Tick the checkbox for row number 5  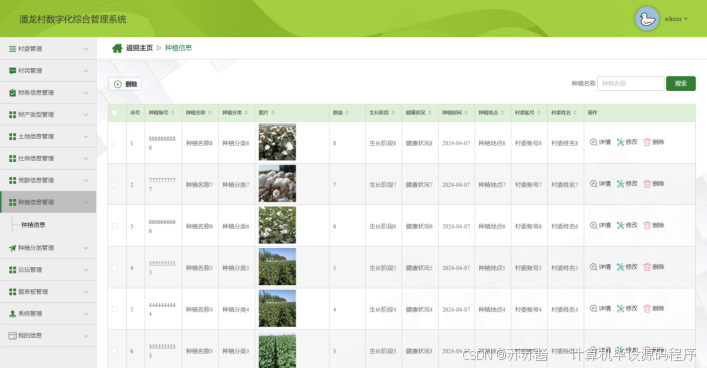tap(115, 309)
